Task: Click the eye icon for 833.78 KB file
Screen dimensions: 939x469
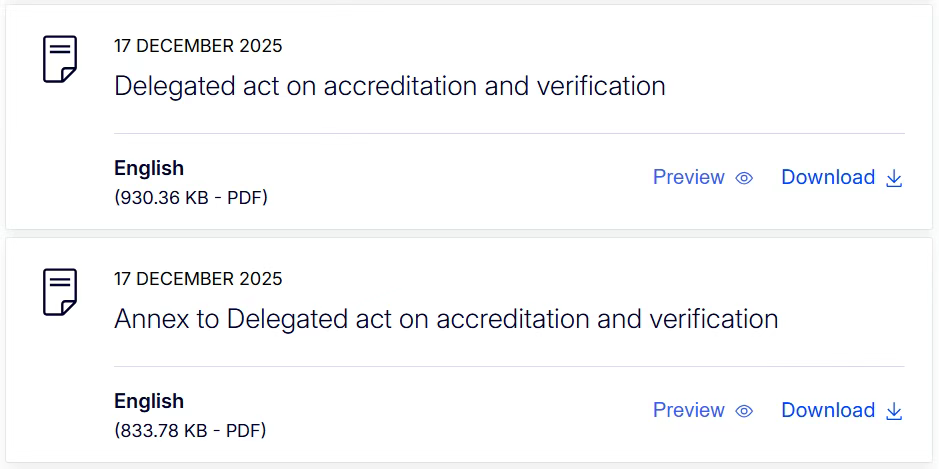Action: pos(744,411)
